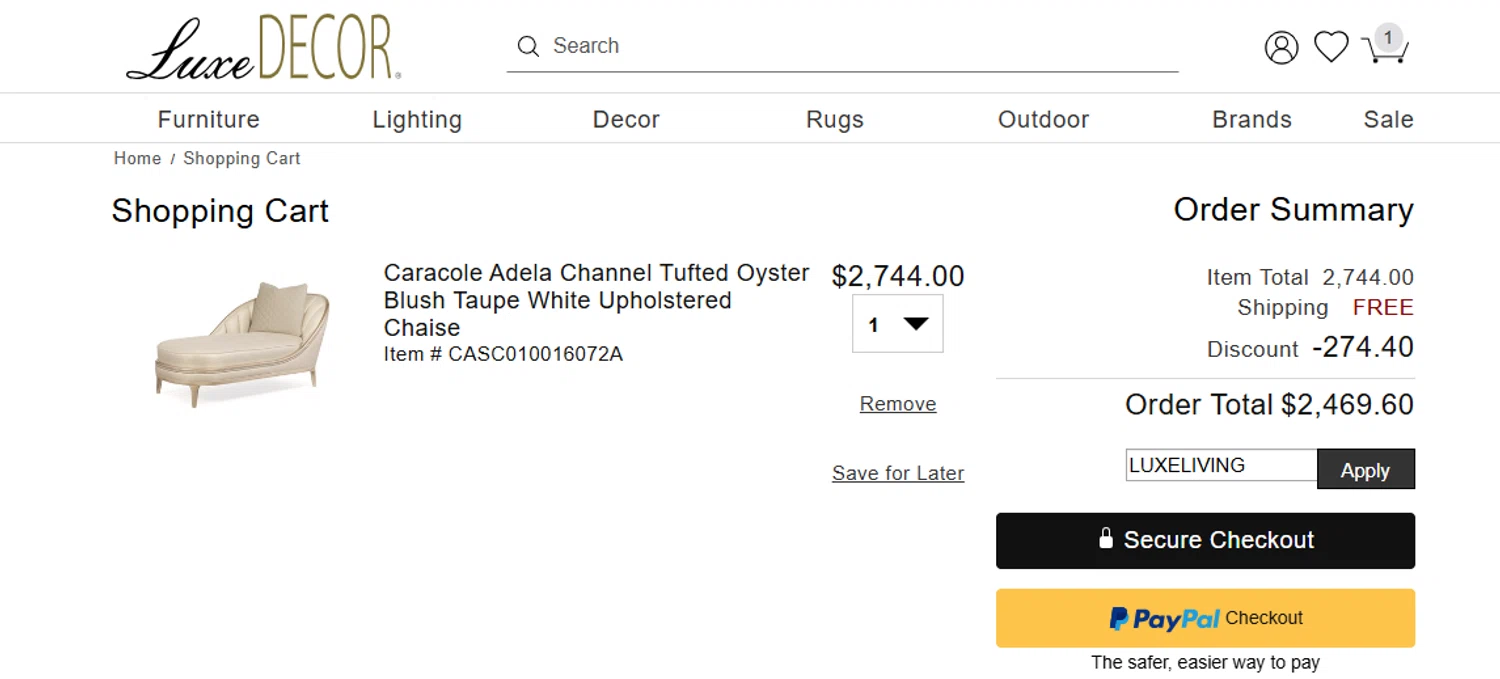The image size is (1500, 679).
Task: Click the search magnifier icon
Action: [x=527, y=46]
